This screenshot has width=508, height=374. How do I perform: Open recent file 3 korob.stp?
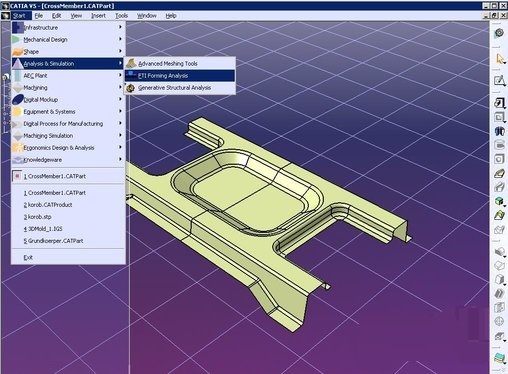[x=68, y=217]
